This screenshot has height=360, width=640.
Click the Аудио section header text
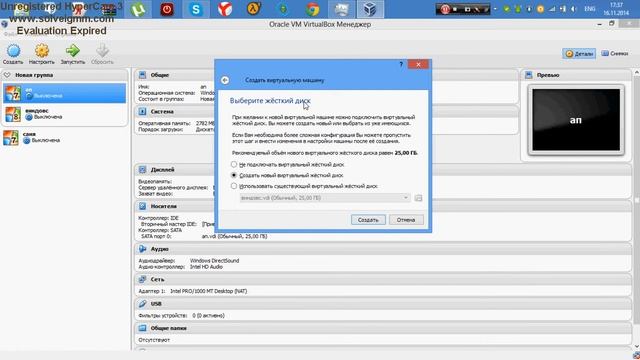(x=160, y=249)
